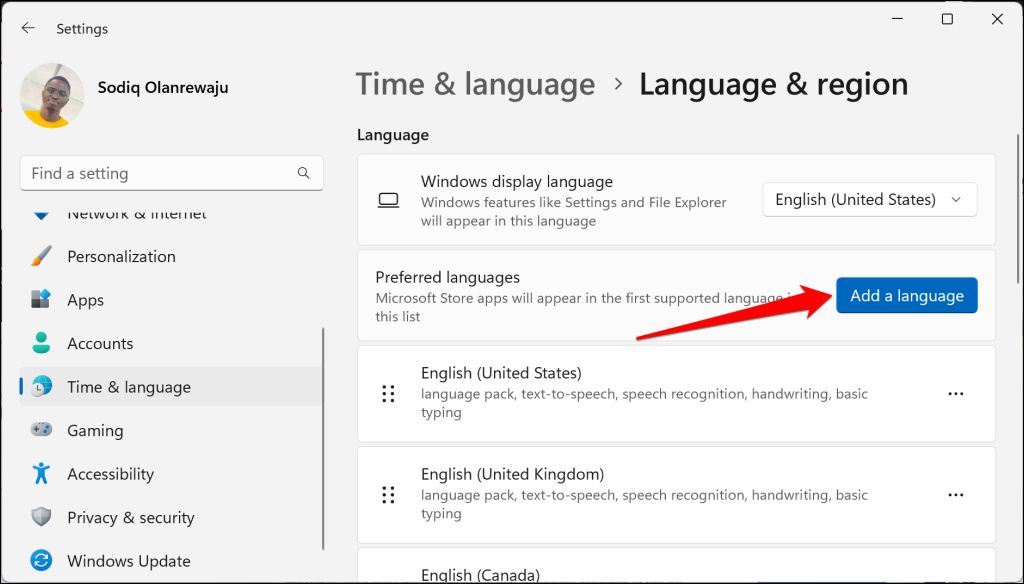Click the Time & language breadcrumb link

click(x=475, y=84)
